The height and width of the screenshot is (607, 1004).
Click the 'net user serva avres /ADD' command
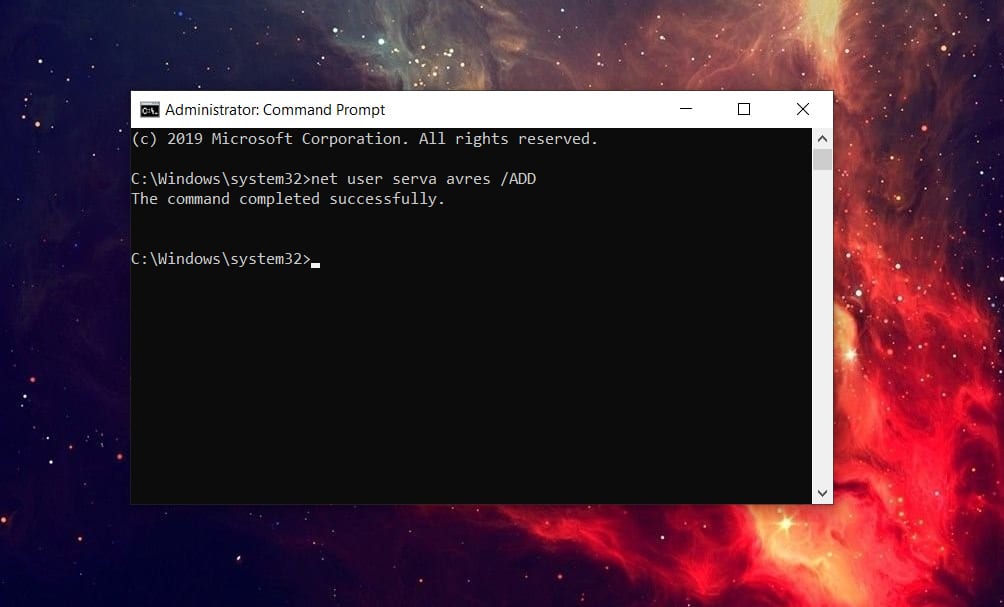click(x=423, y=179)
